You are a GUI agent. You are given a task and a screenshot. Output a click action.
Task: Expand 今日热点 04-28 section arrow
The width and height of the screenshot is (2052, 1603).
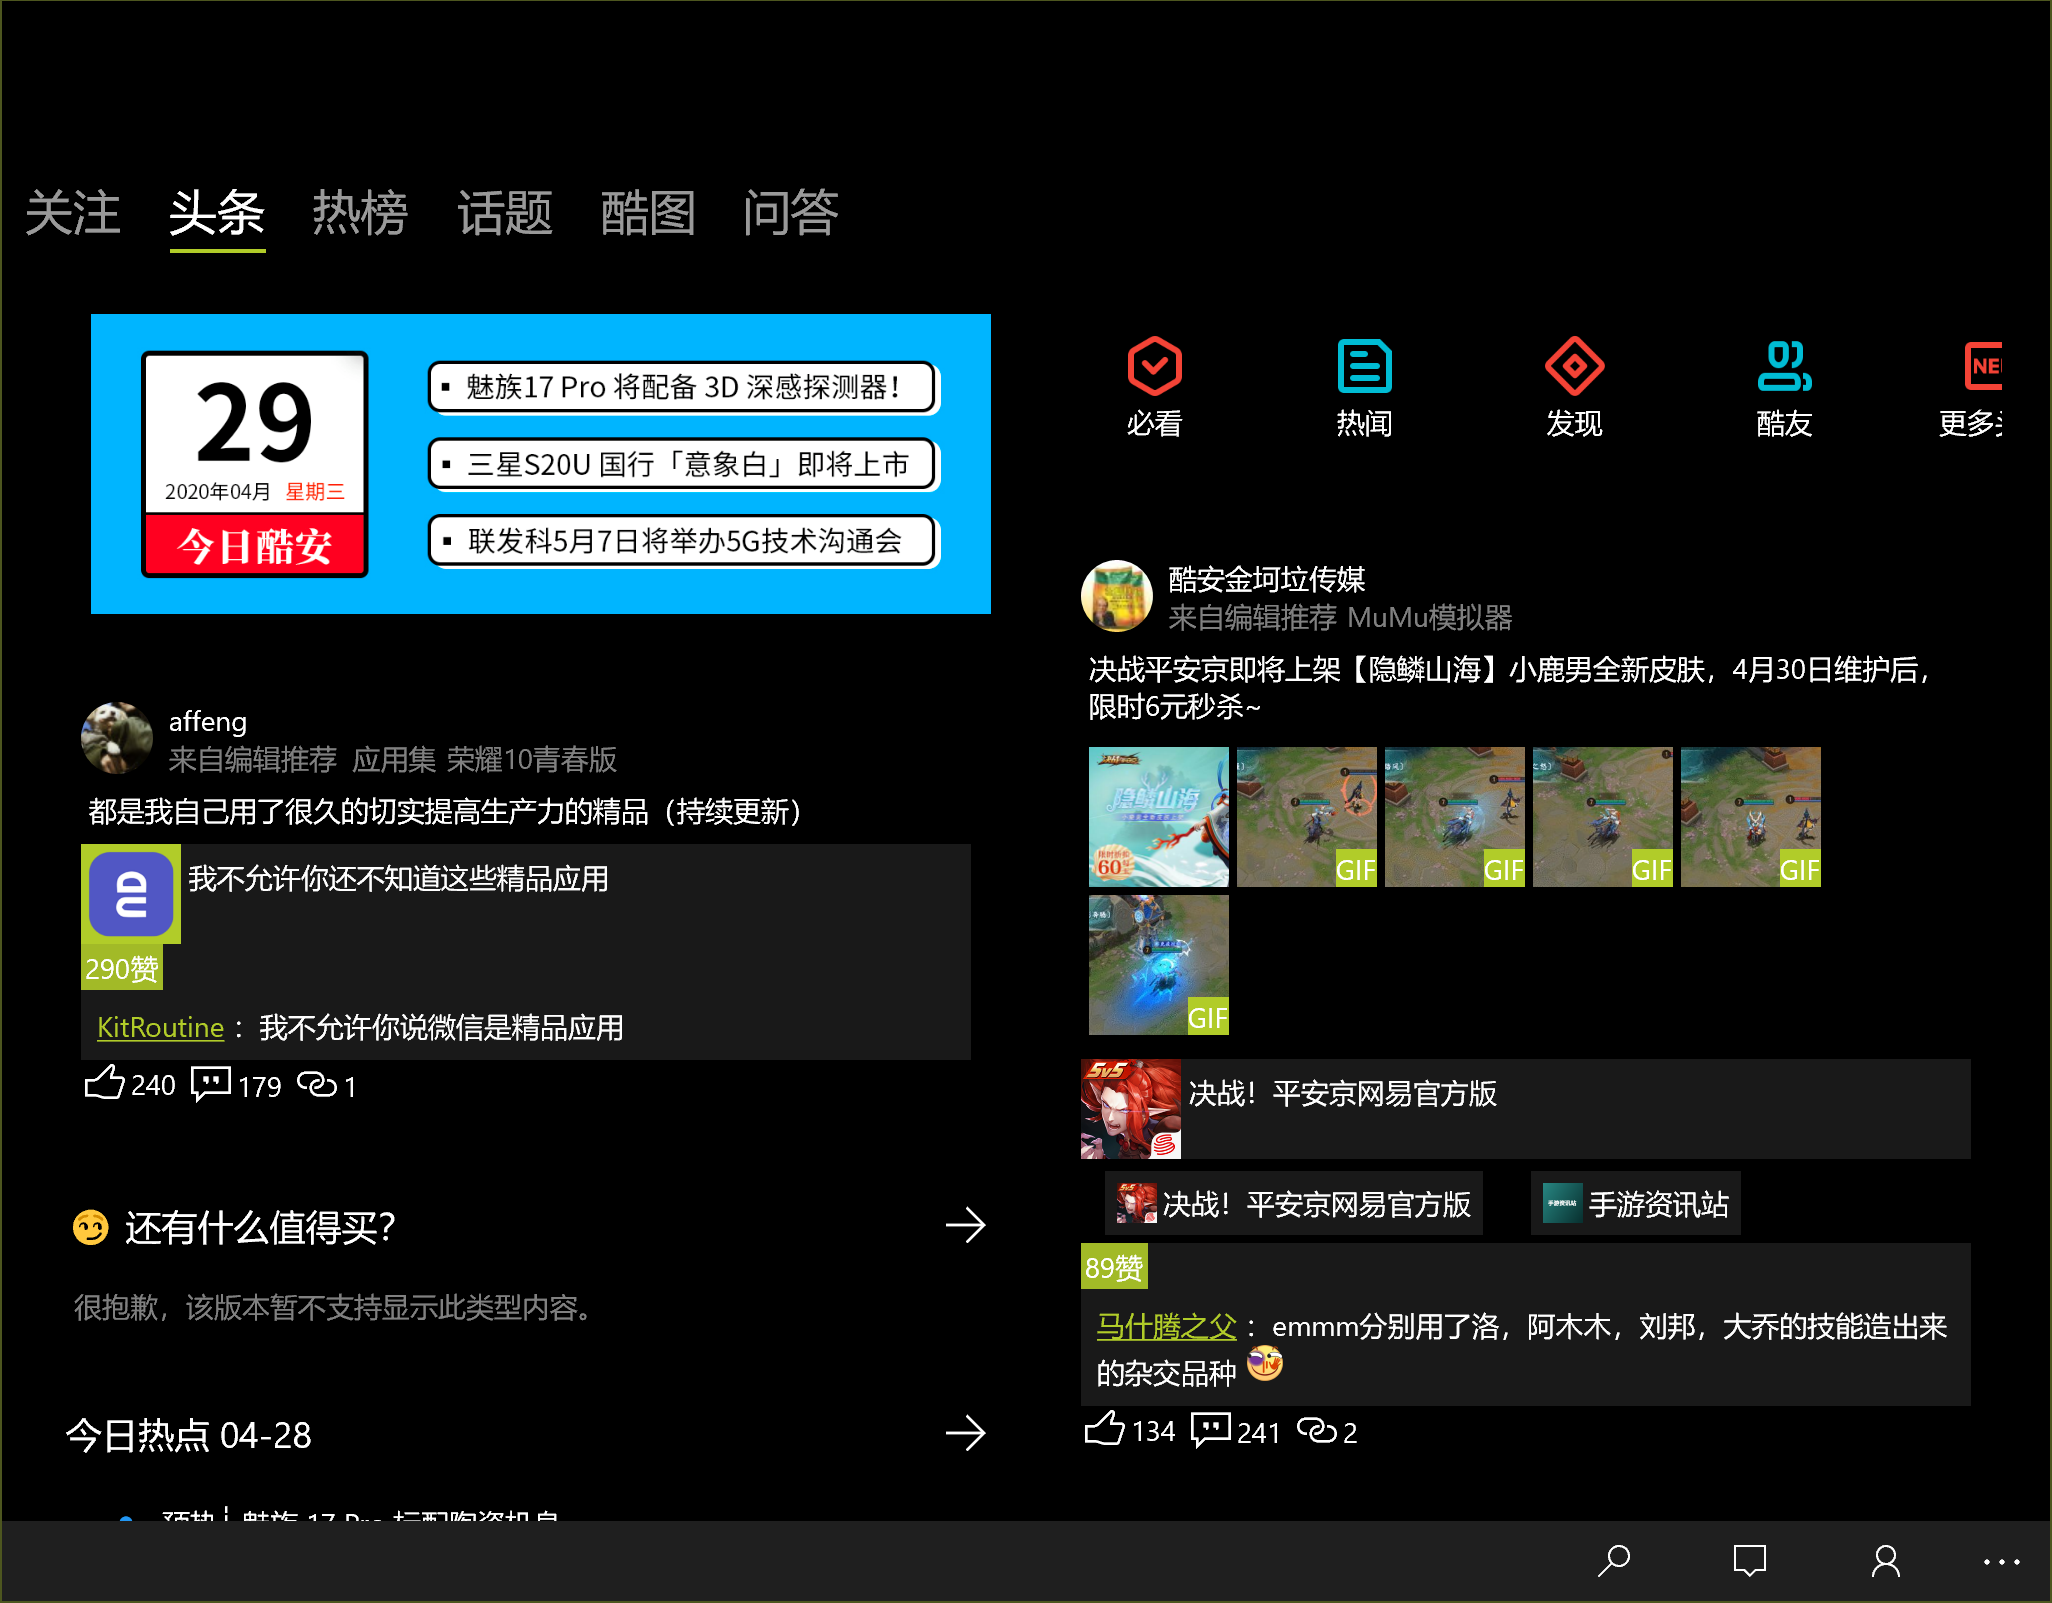pyautogui.click(x=965, y=1433)
